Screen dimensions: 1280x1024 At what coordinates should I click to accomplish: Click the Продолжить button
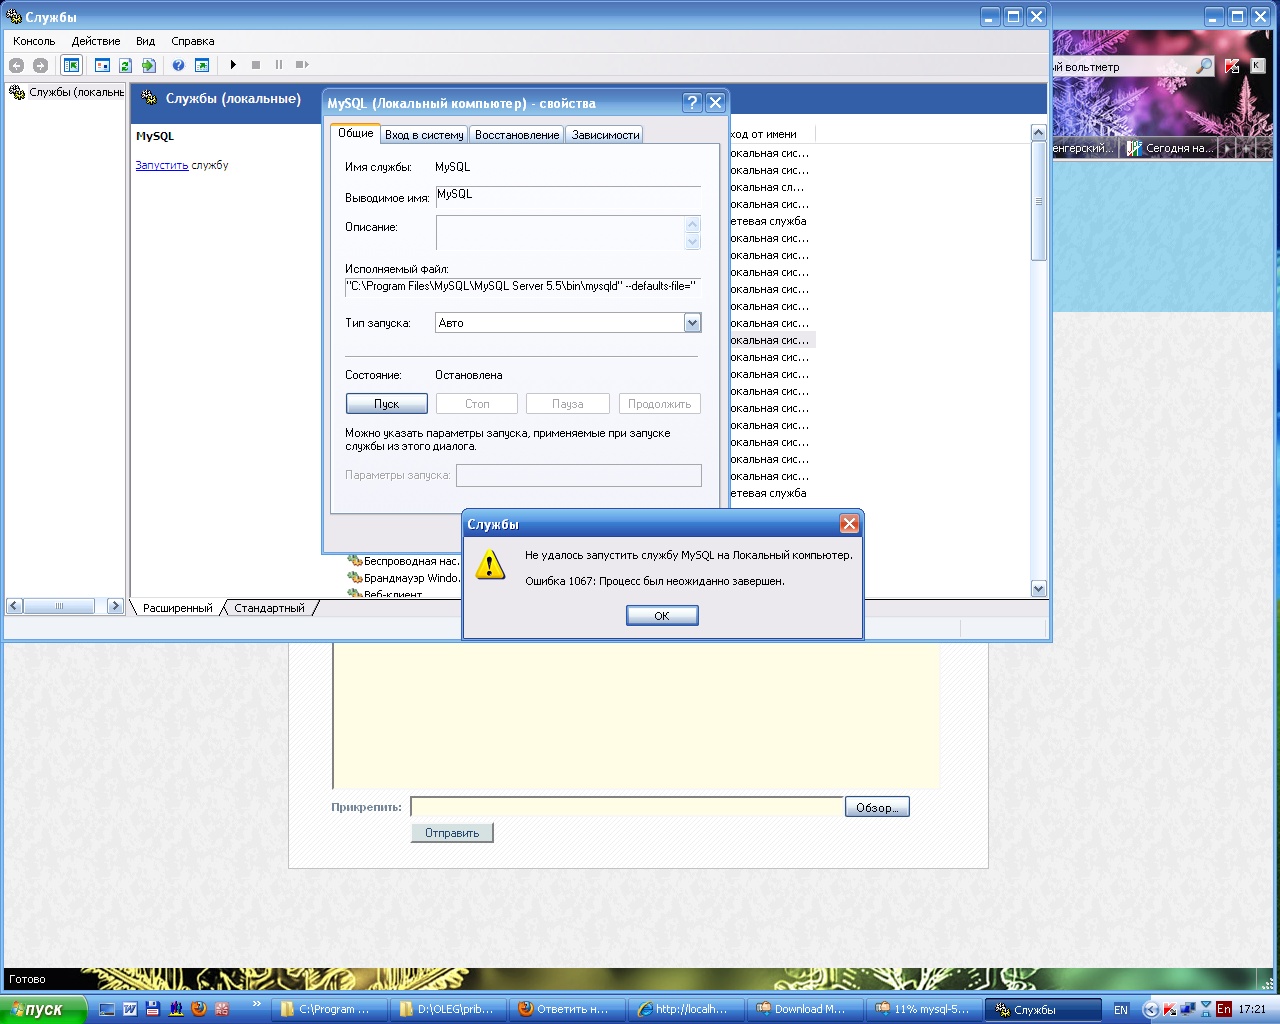[659, 404]
